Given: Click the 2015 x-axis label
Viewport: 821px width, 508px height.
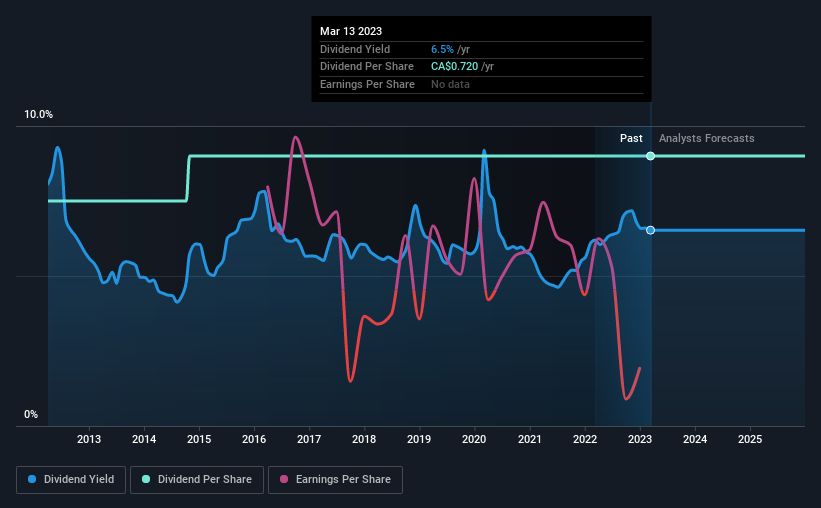Looking at the screenshot, I should click(199, 439).
